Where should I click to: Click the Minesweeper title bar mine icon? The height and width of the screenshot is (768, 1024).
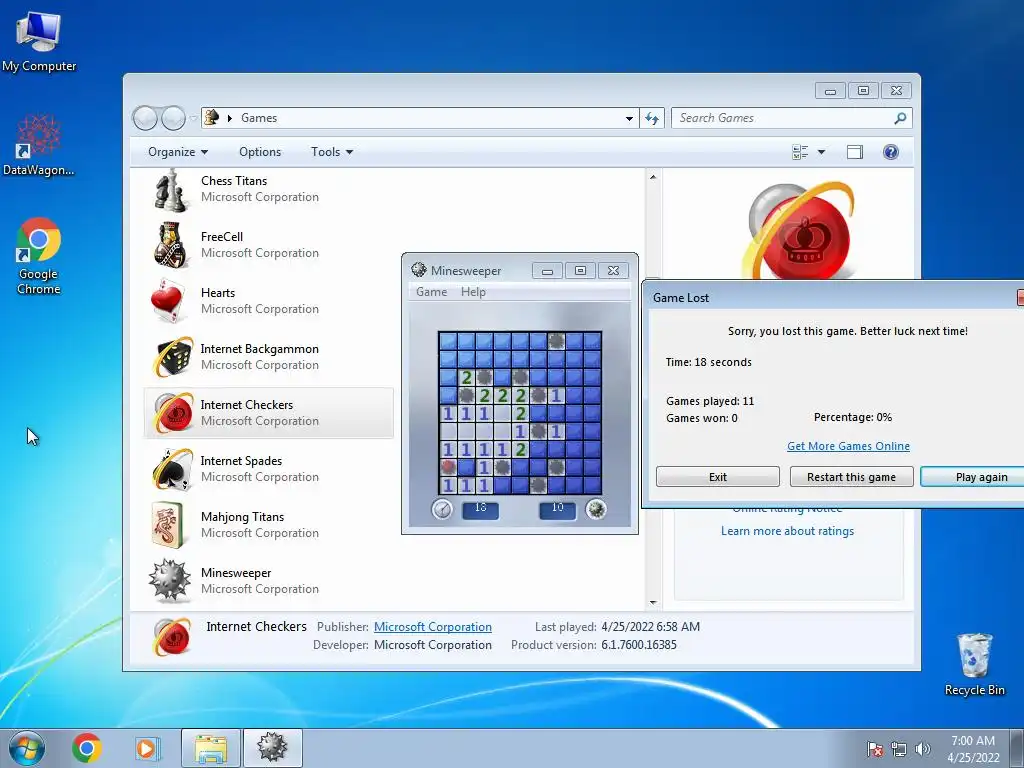pos(419,270)
